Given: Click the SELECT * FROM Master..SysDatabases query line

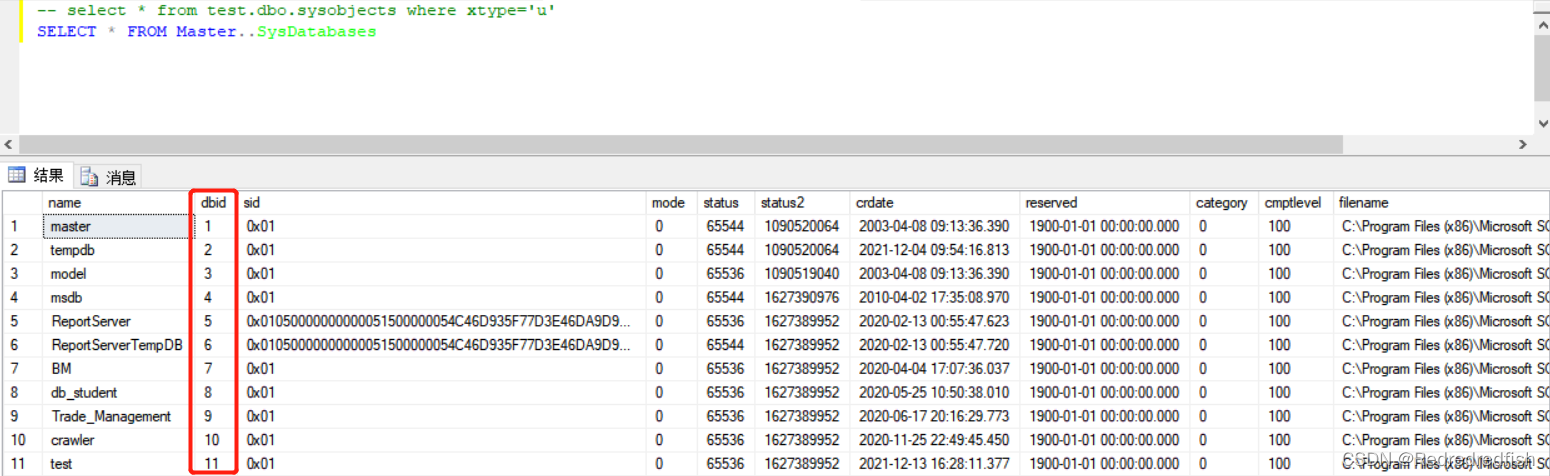Looking at the screenshot, I should [x=206, y=31].
